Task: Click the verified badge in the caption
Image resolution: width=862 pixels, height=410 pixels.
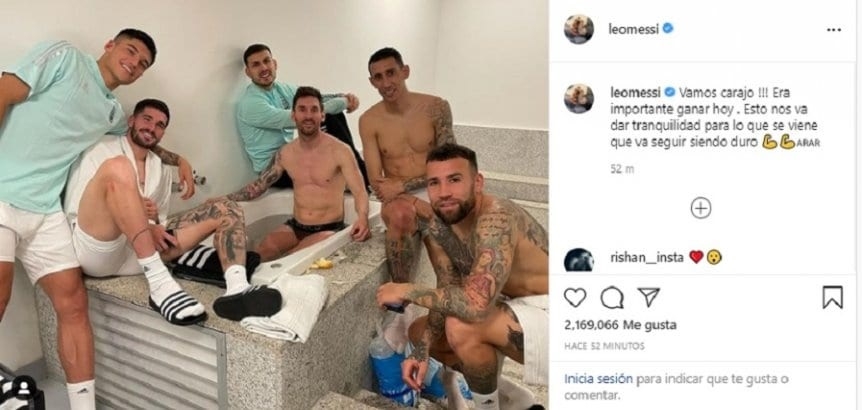Action: pos(670,92)
